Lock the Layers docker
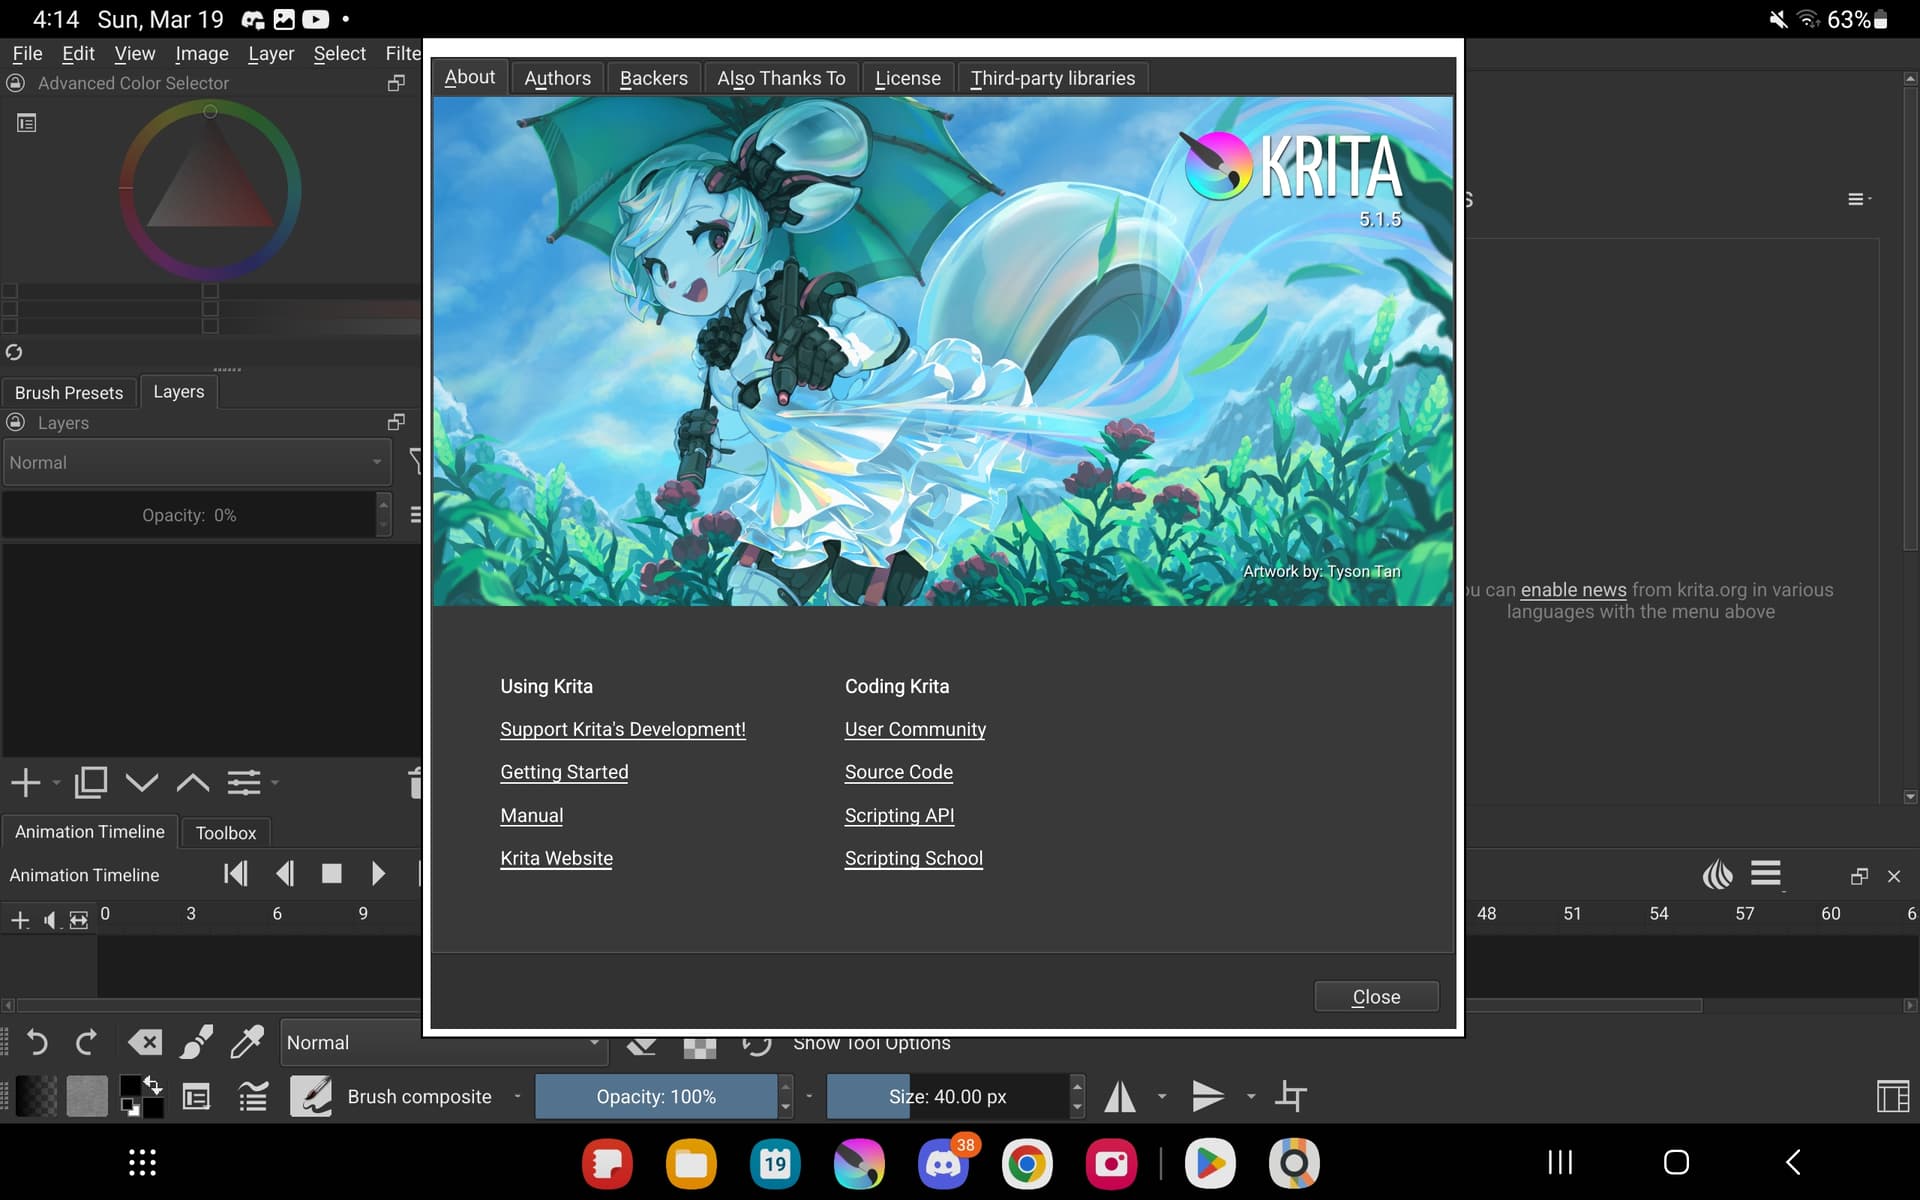1920x1200 pixels. tap(16, 423)
